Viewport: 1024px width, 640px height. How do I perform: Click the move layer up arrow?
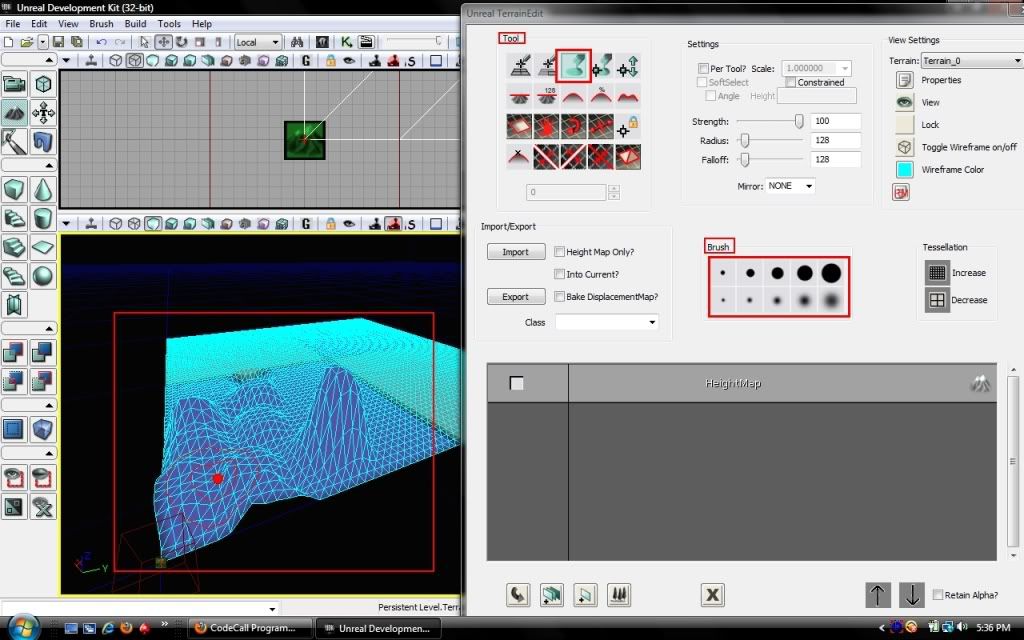[878, 594]
